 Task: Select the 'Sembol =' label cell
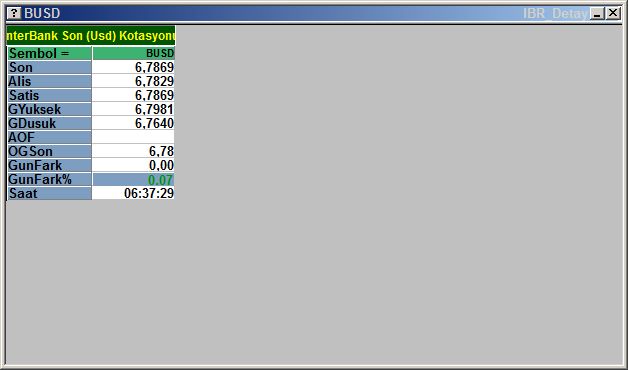50,53
